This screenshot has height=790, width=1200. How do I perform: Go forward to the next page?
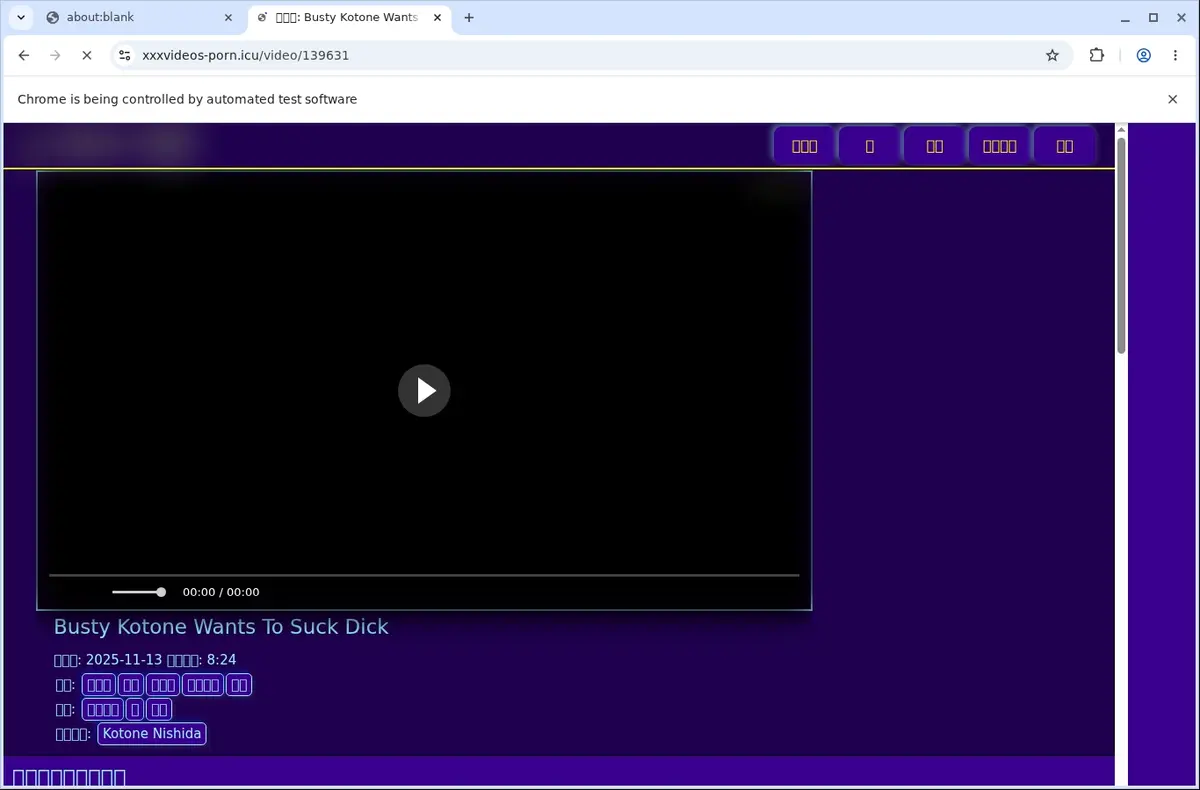point(55,56)
